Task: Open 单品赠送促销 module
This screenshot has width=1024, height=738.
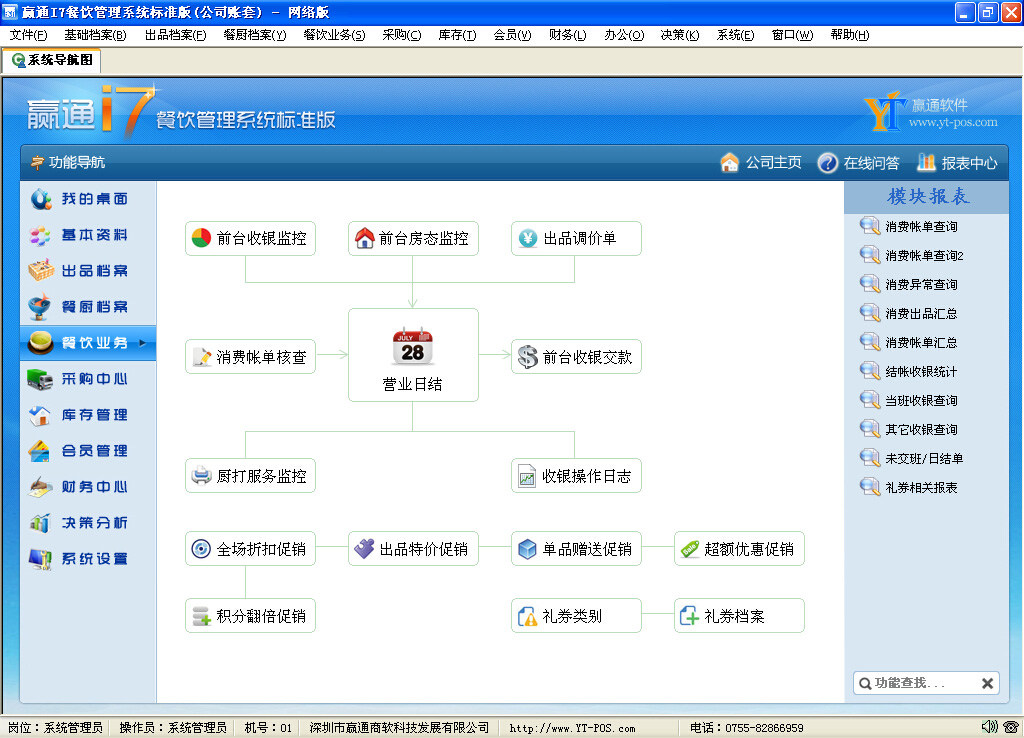Action: [x=576, y=549]
